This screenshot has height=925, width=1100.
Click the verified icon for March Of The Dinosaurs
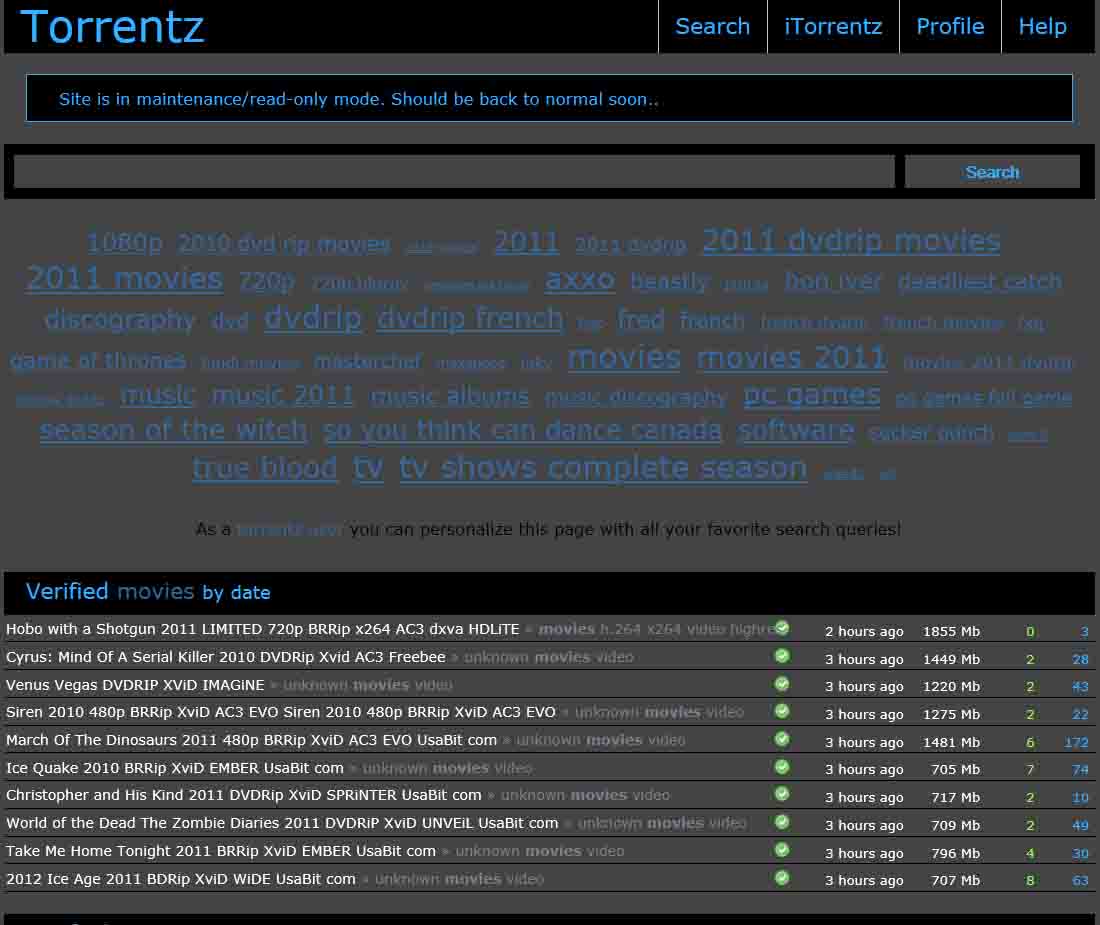point(782,740)
